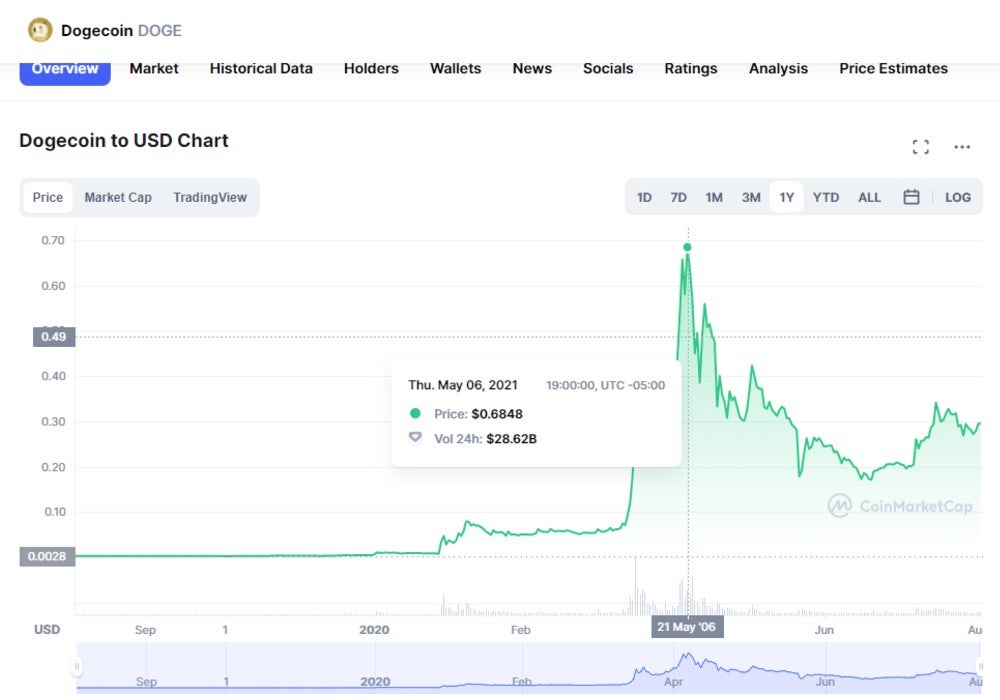Image resolution: width=1000 pixels, height=700 pixels.
Task: Set chart range to 7D
Action: tap(679, 198)
